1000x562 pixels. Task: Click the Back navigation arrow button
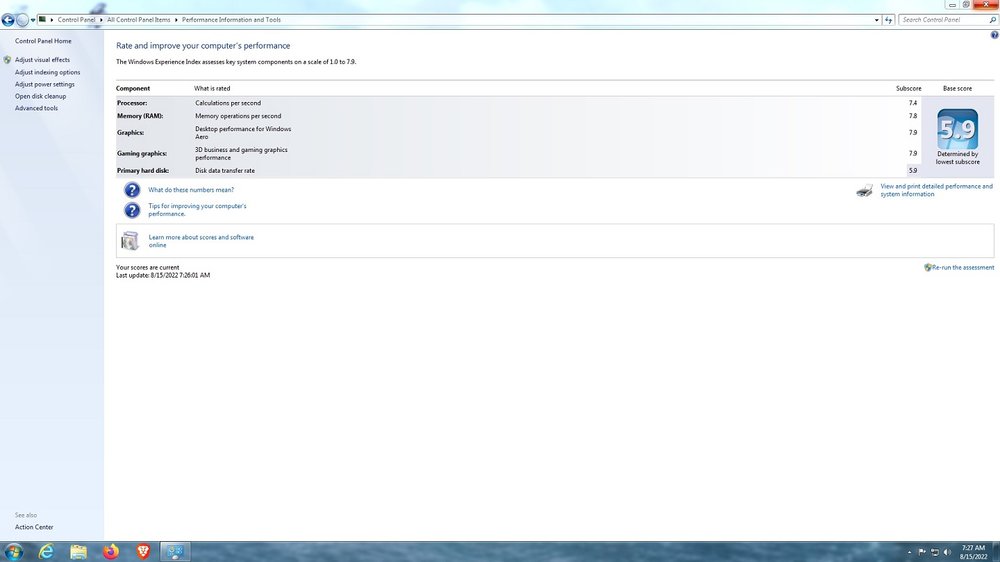pos(8,19)
